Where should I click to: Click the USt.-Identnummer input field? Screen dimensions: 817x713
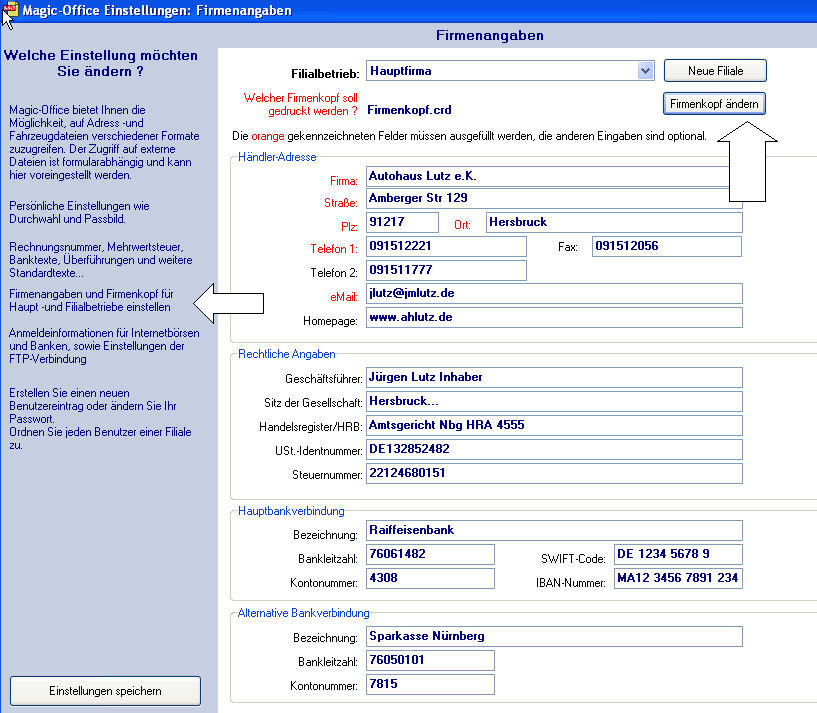[554, 449]
